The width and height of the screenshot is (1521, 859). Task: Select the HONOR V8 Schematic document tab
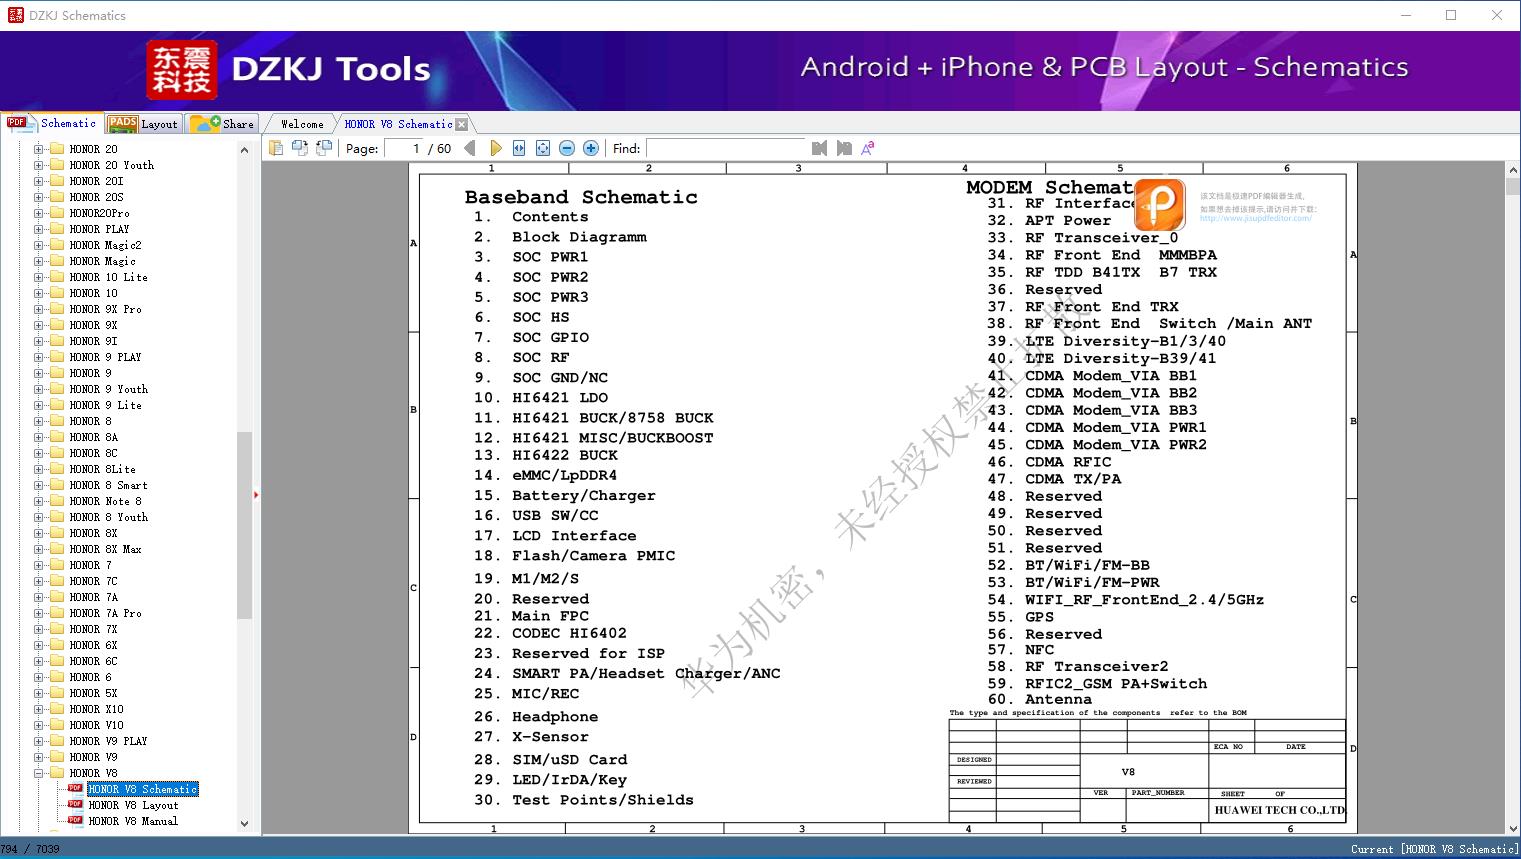(x=398, y=124)
